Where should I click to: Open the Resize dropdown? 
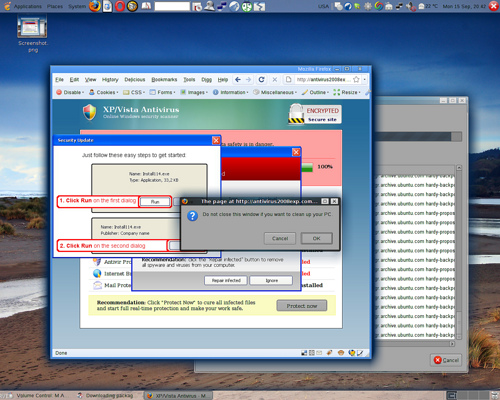pyautogui.click(x=347, y=92)
